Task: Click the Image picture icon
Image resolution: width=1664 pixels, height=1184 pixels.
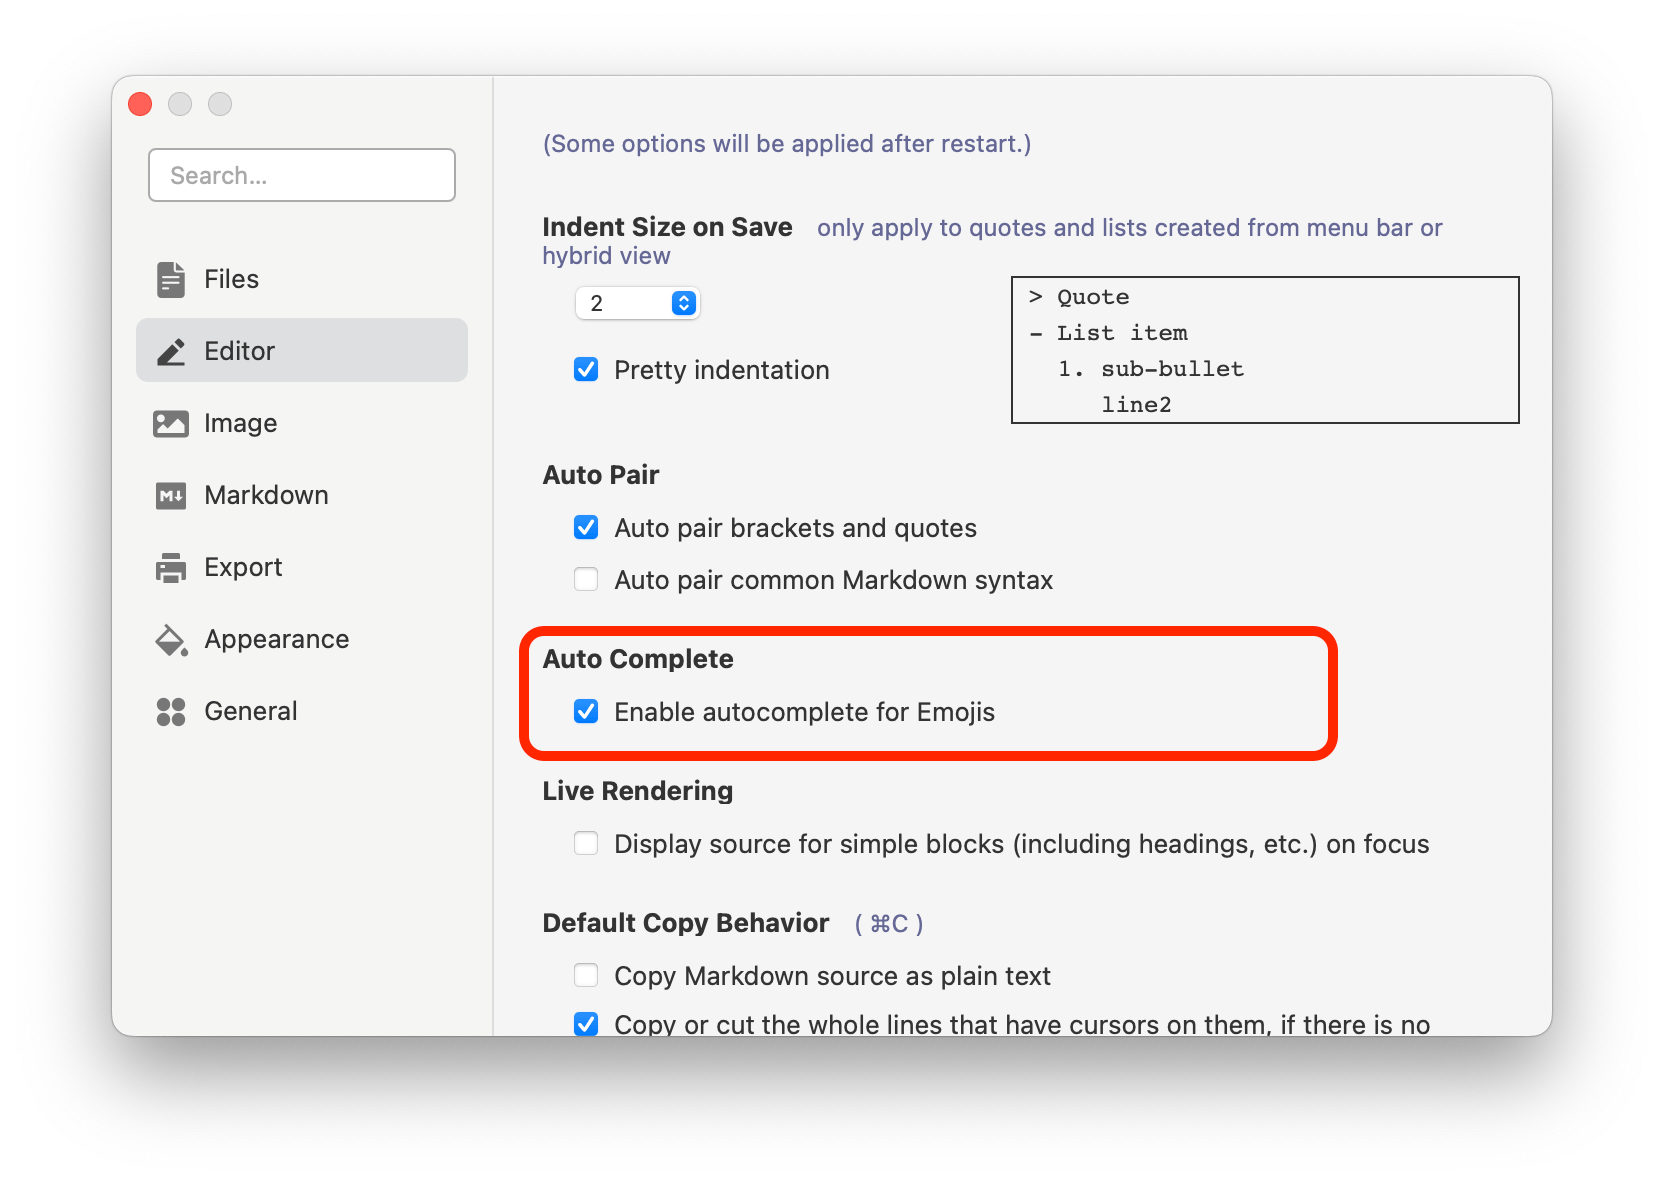Action: click(171, 424)
